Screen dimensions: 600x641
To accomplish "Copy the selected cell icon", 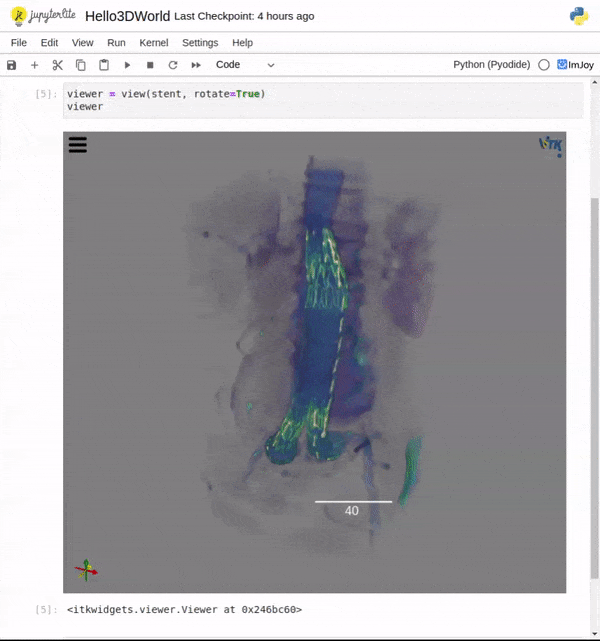I will pyautogui.click(x=80, y=65).
